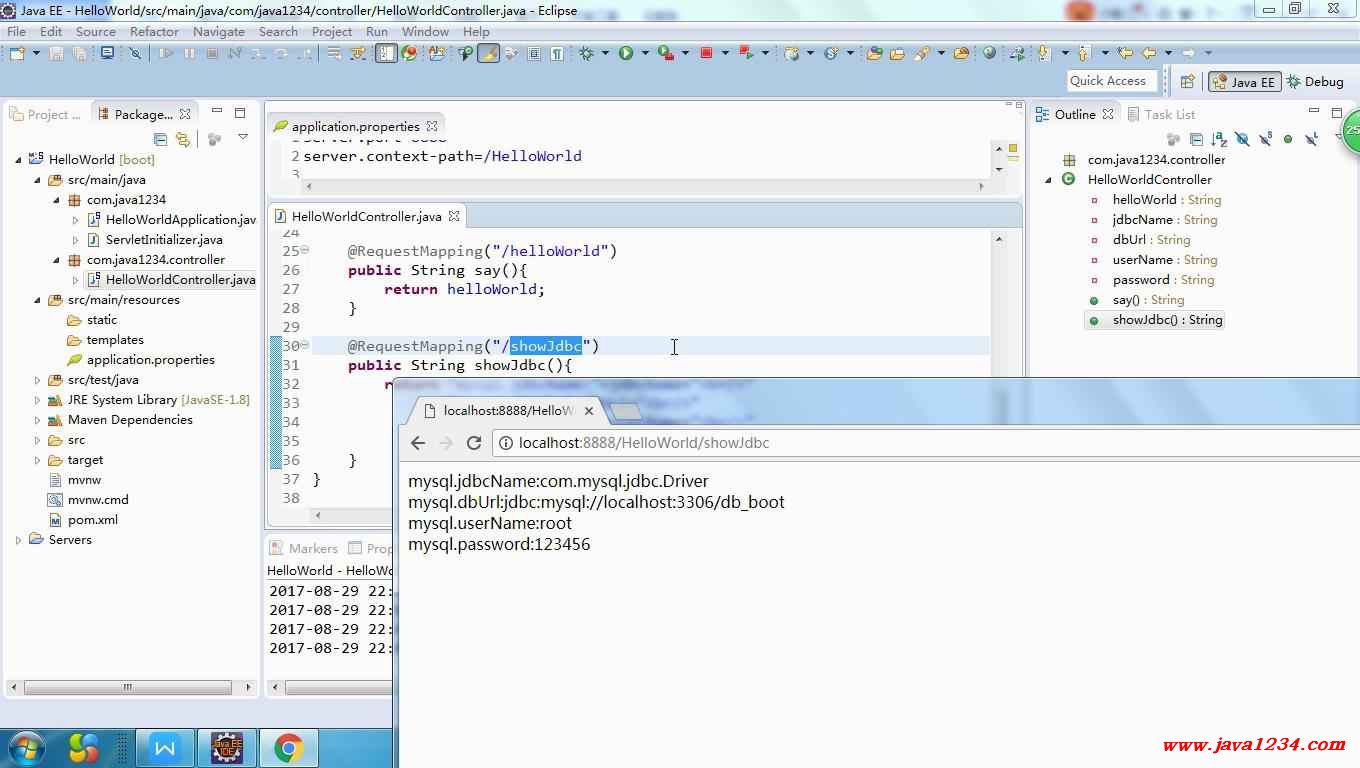The image size is (1360, 768).
Task: Click the Open Type toolbar icon
Action: [874, 53]
